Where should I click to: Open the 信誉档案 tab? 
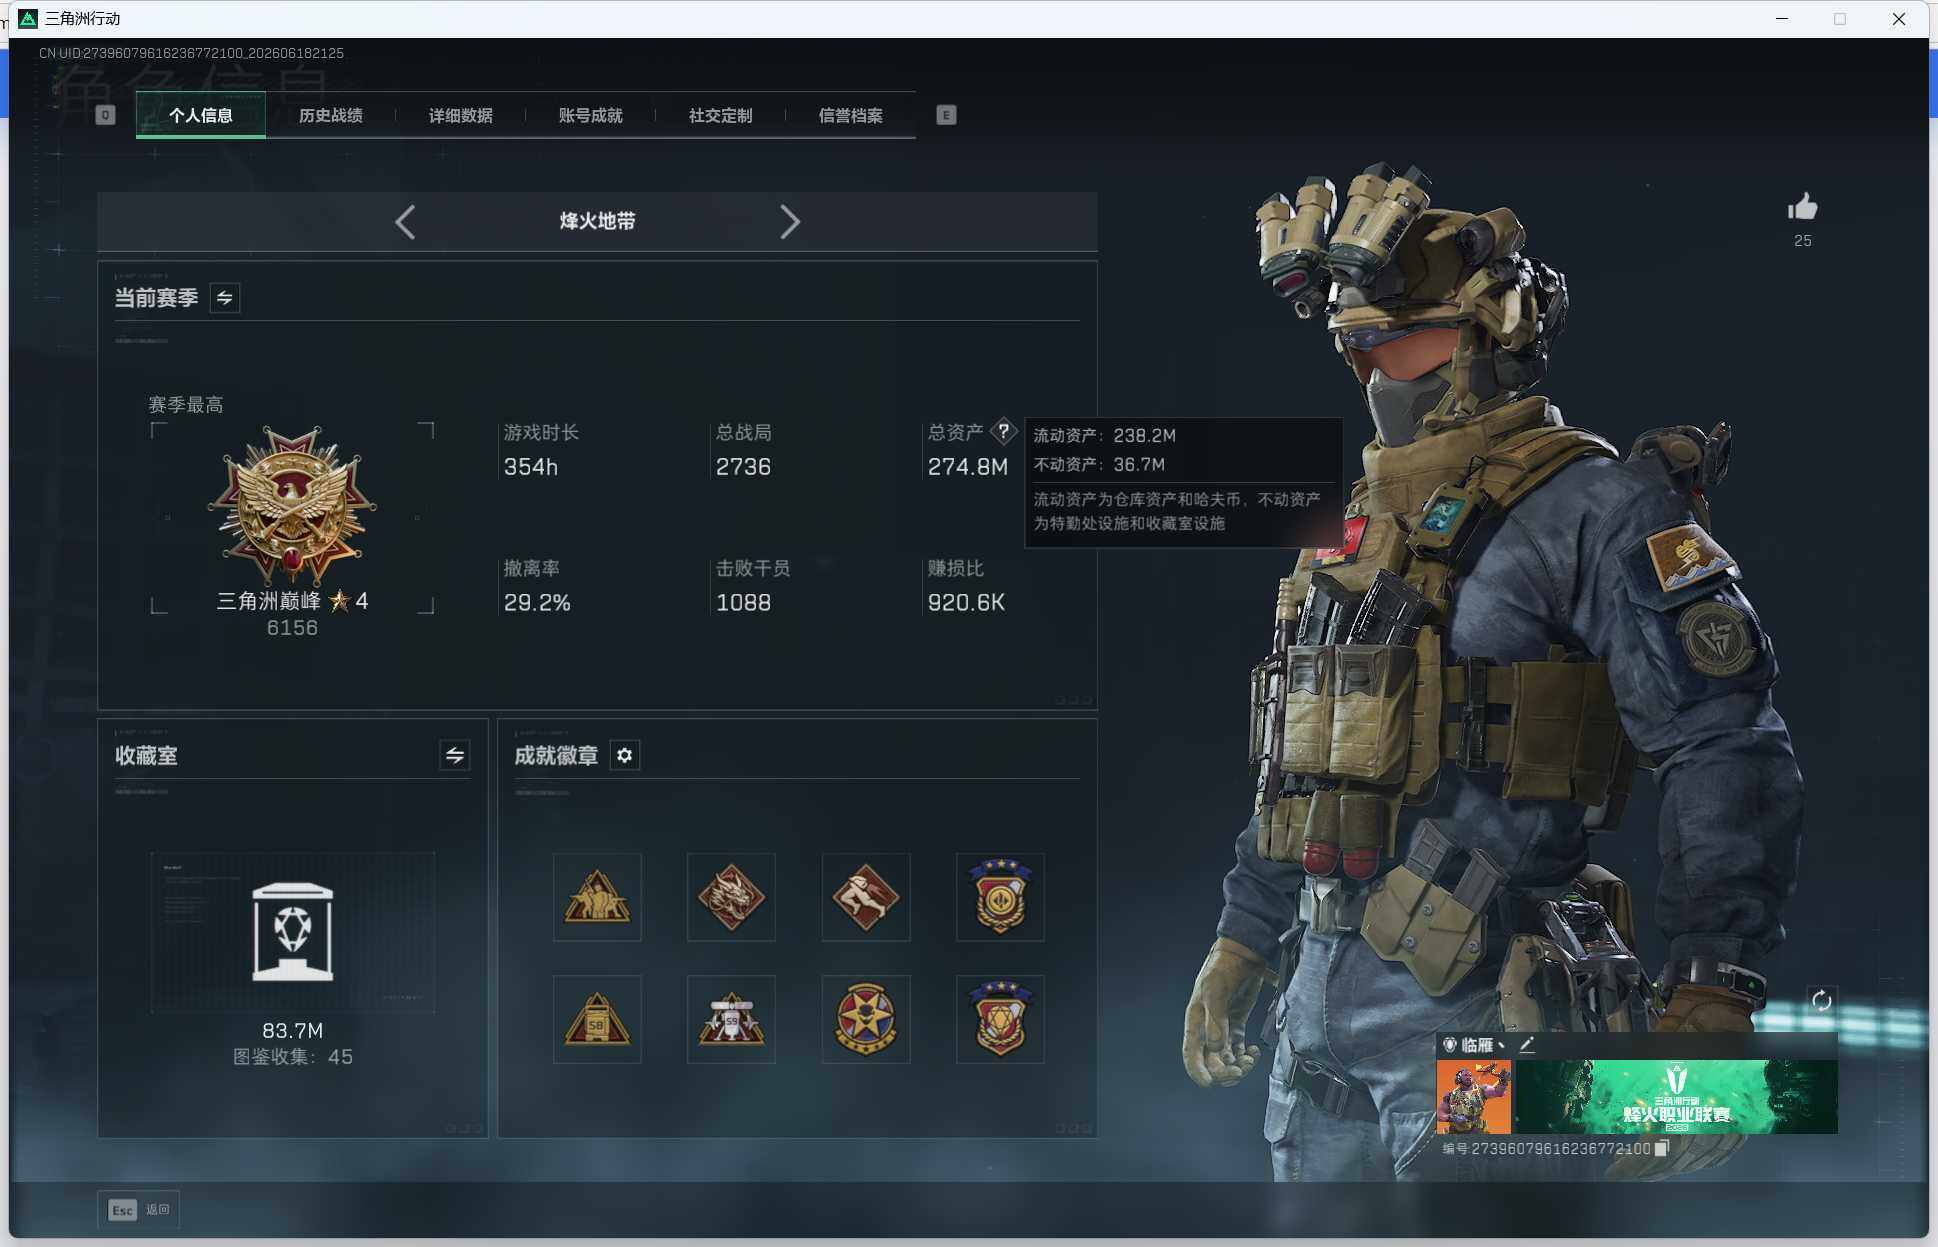click(x=851, y=116)
